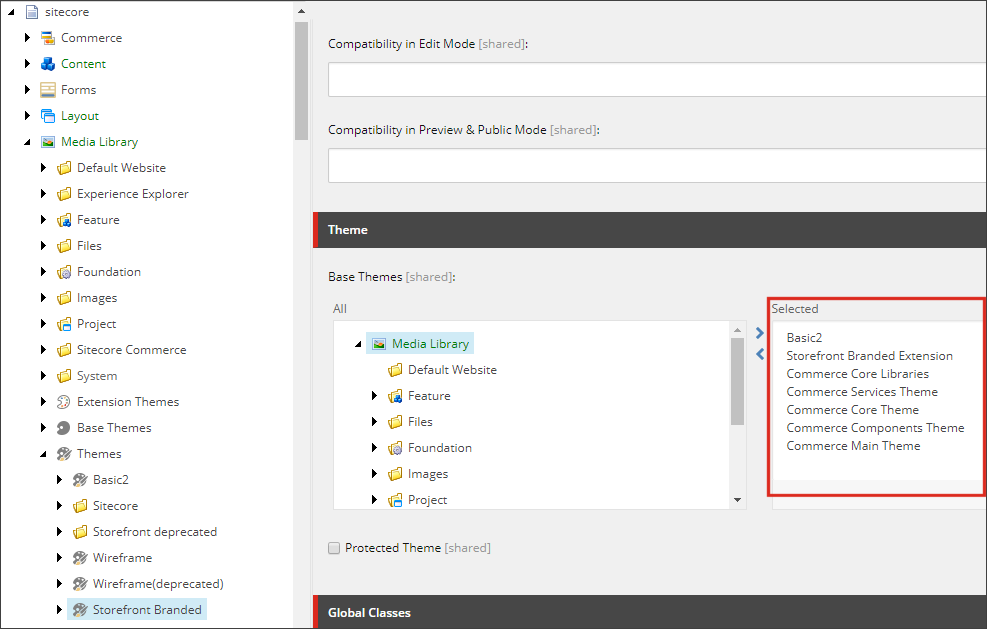This screenshot has height=629, width=987.
Task: Expand the Sitecore Commerce folder
Action: 43,349
